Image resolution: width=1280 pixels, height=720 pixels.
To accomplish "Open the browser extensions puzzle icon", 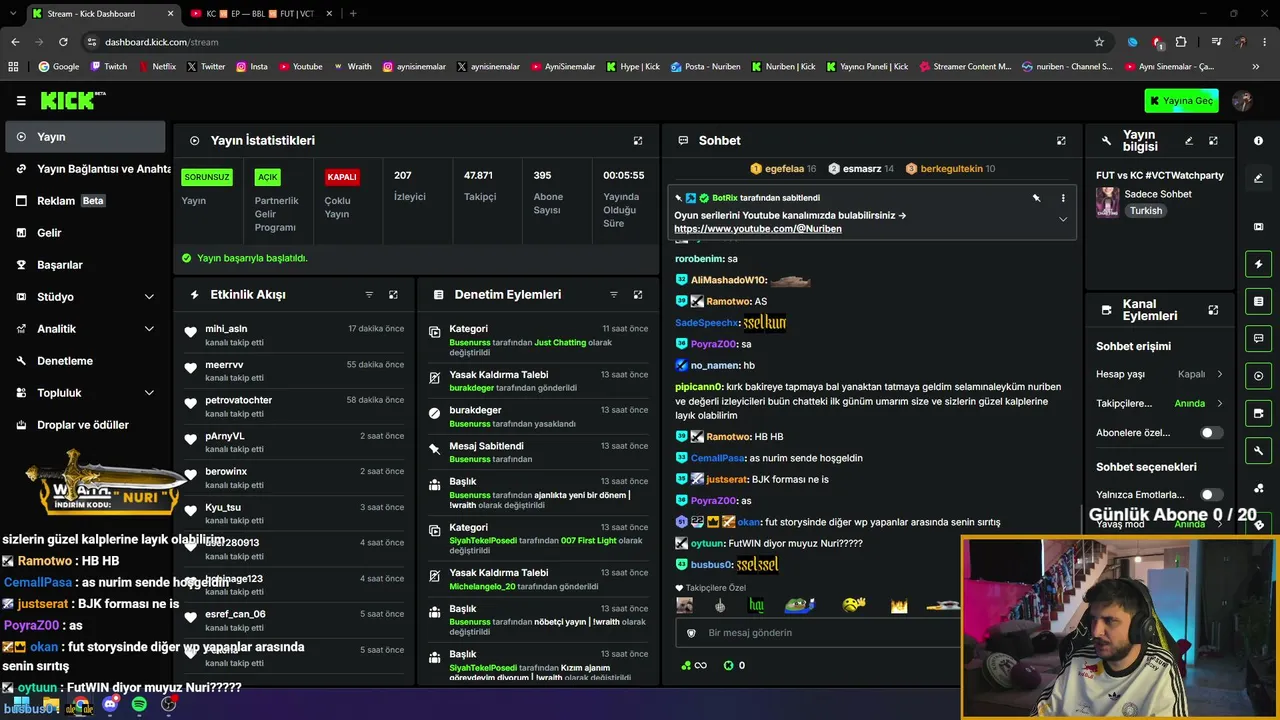I will click(x=1181, y=42).
